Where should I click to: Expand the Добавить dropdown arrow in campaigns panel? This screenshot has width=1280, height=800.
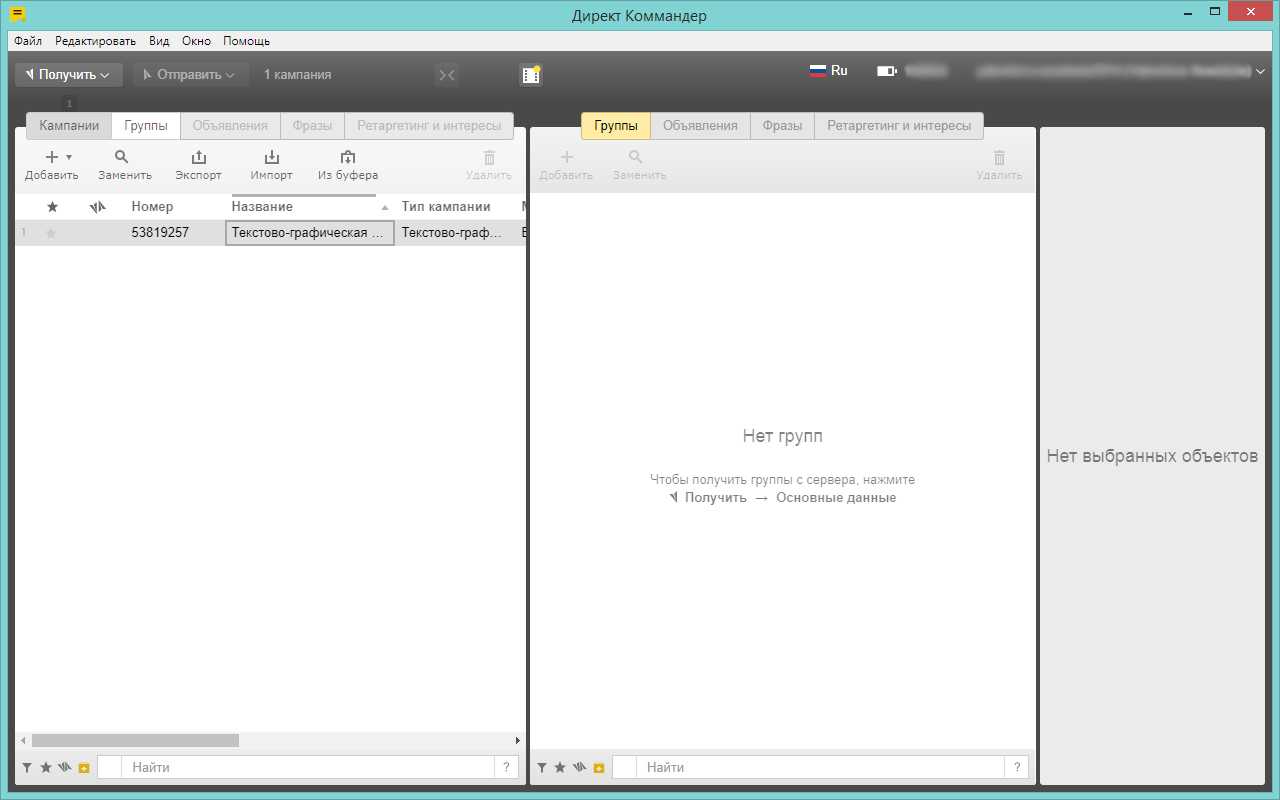point(69,158)
